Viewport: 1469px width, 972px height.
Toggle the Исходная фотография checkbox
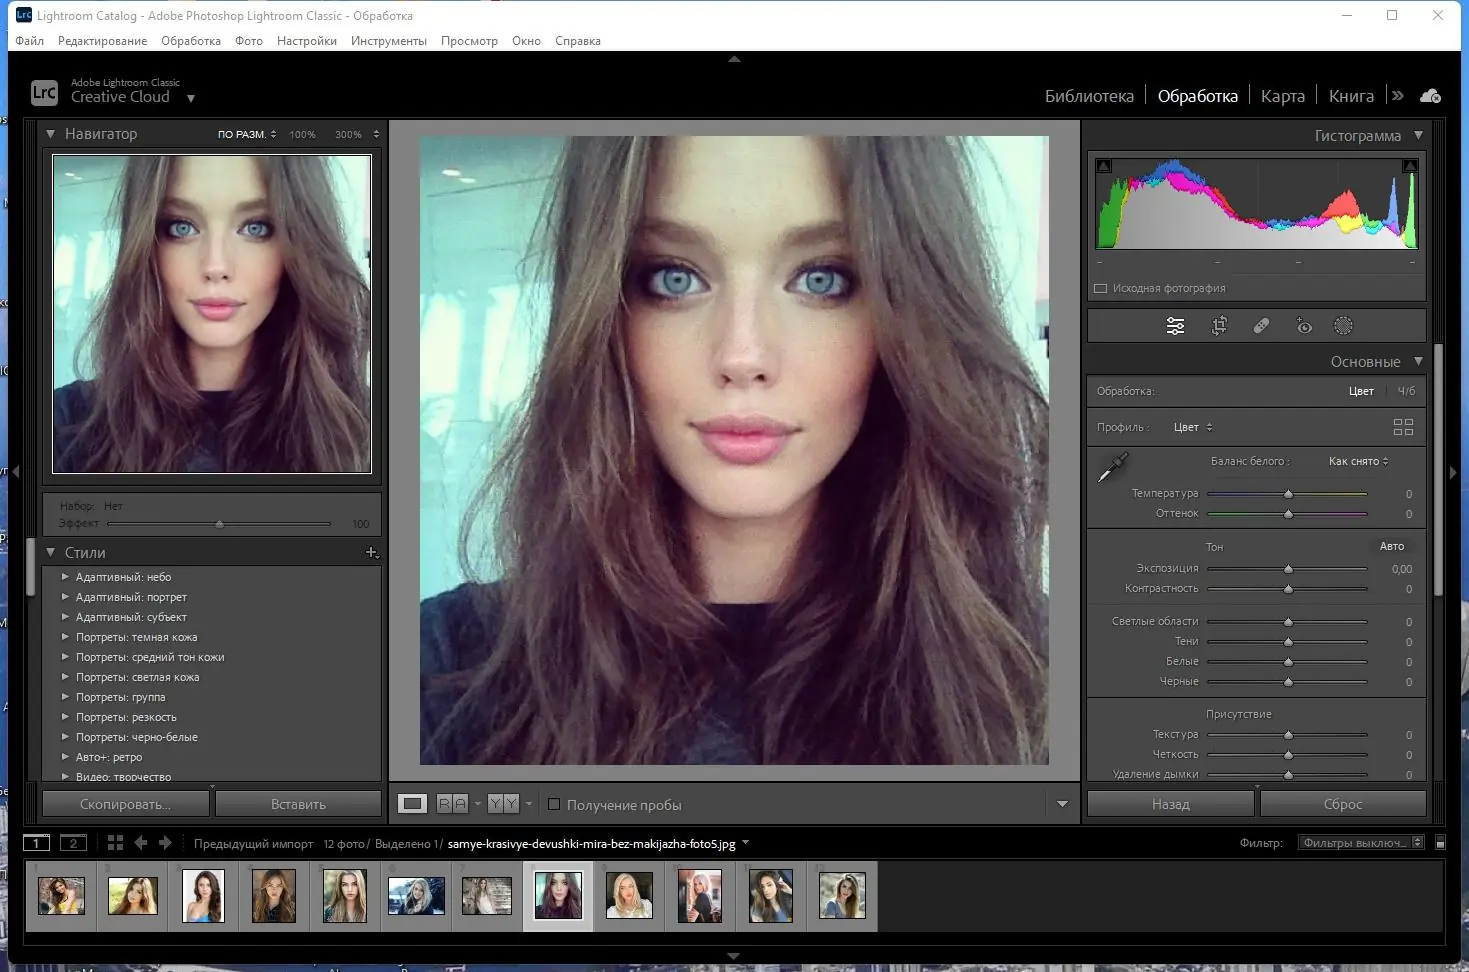[x=1101, y=288]
